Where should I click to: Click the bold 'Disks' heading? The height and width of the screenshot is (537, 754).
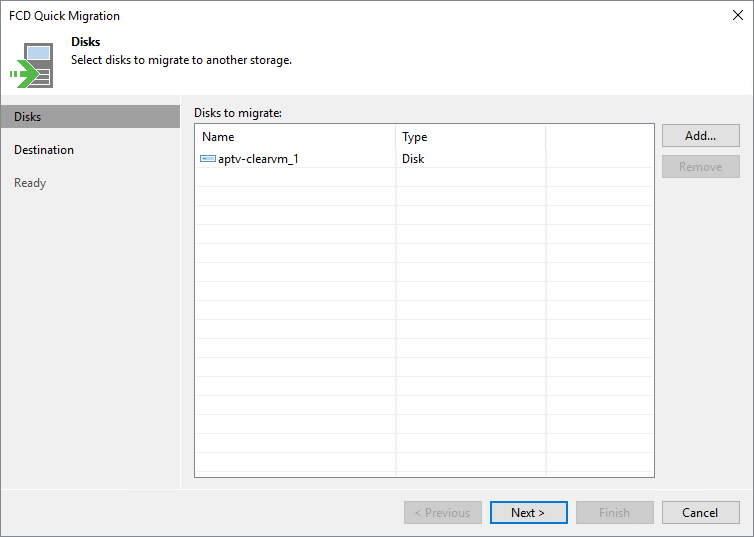pyautogui.click(x=86, y=42)
